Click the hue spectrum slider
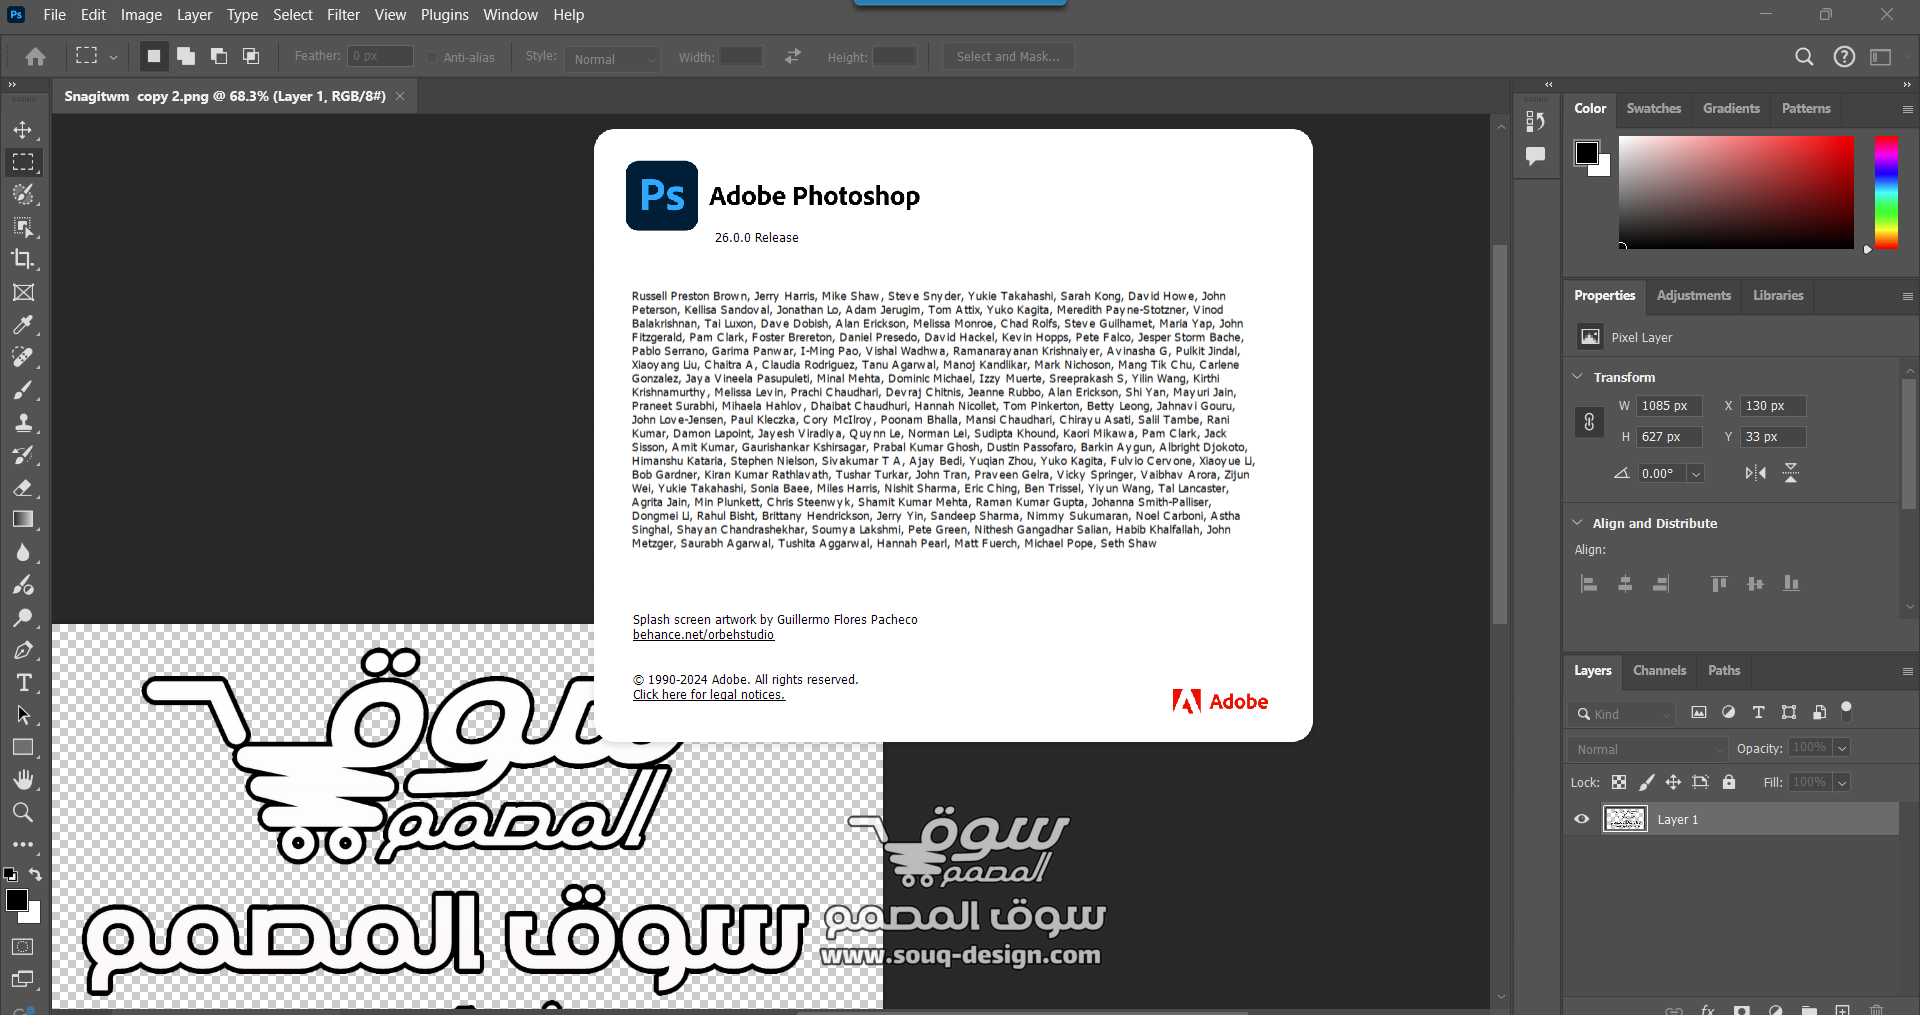This screenshot has height=1015, width=1920. (1886, 192)
